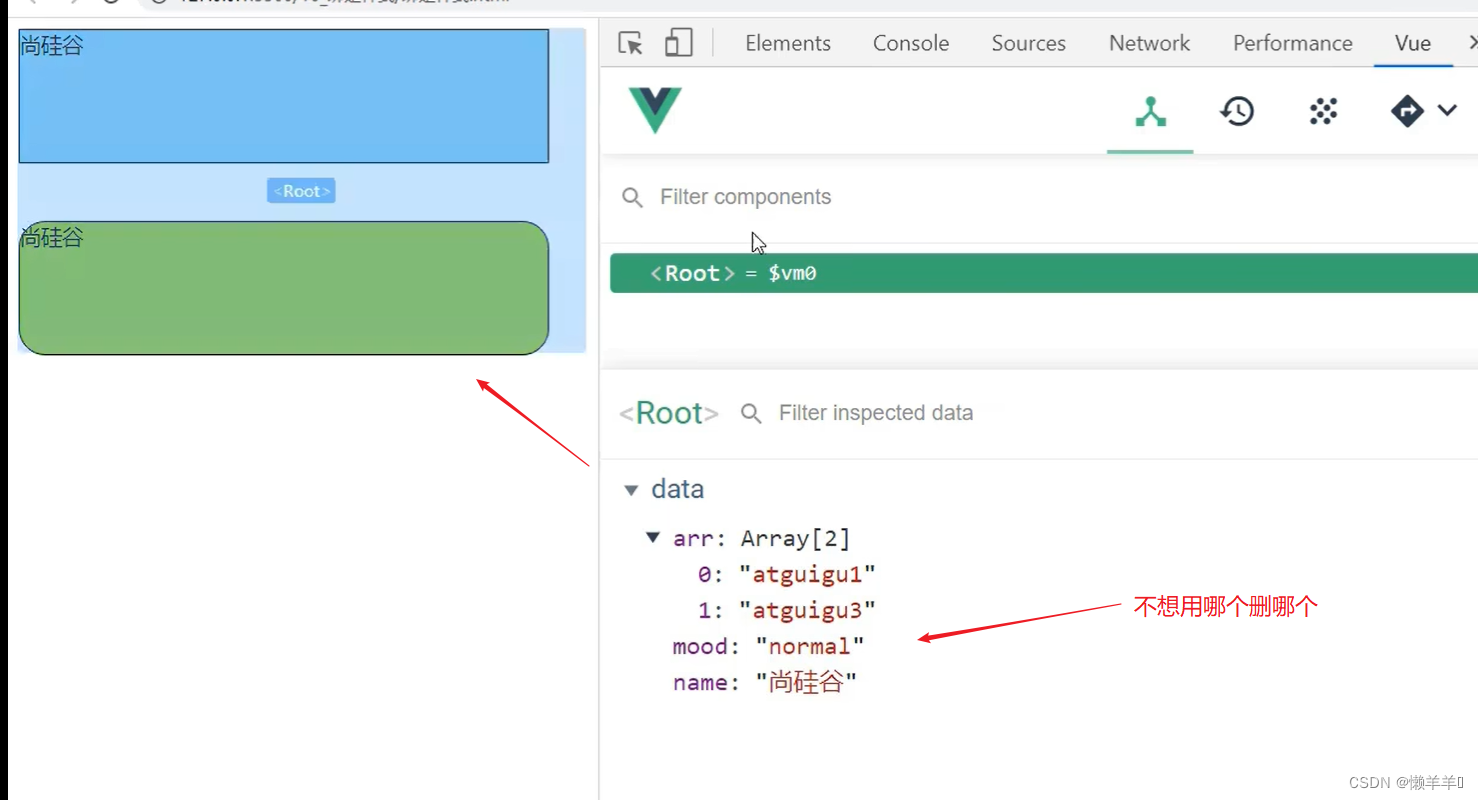
Task: Switch to the Network tab
Action: pos(1149,43)
